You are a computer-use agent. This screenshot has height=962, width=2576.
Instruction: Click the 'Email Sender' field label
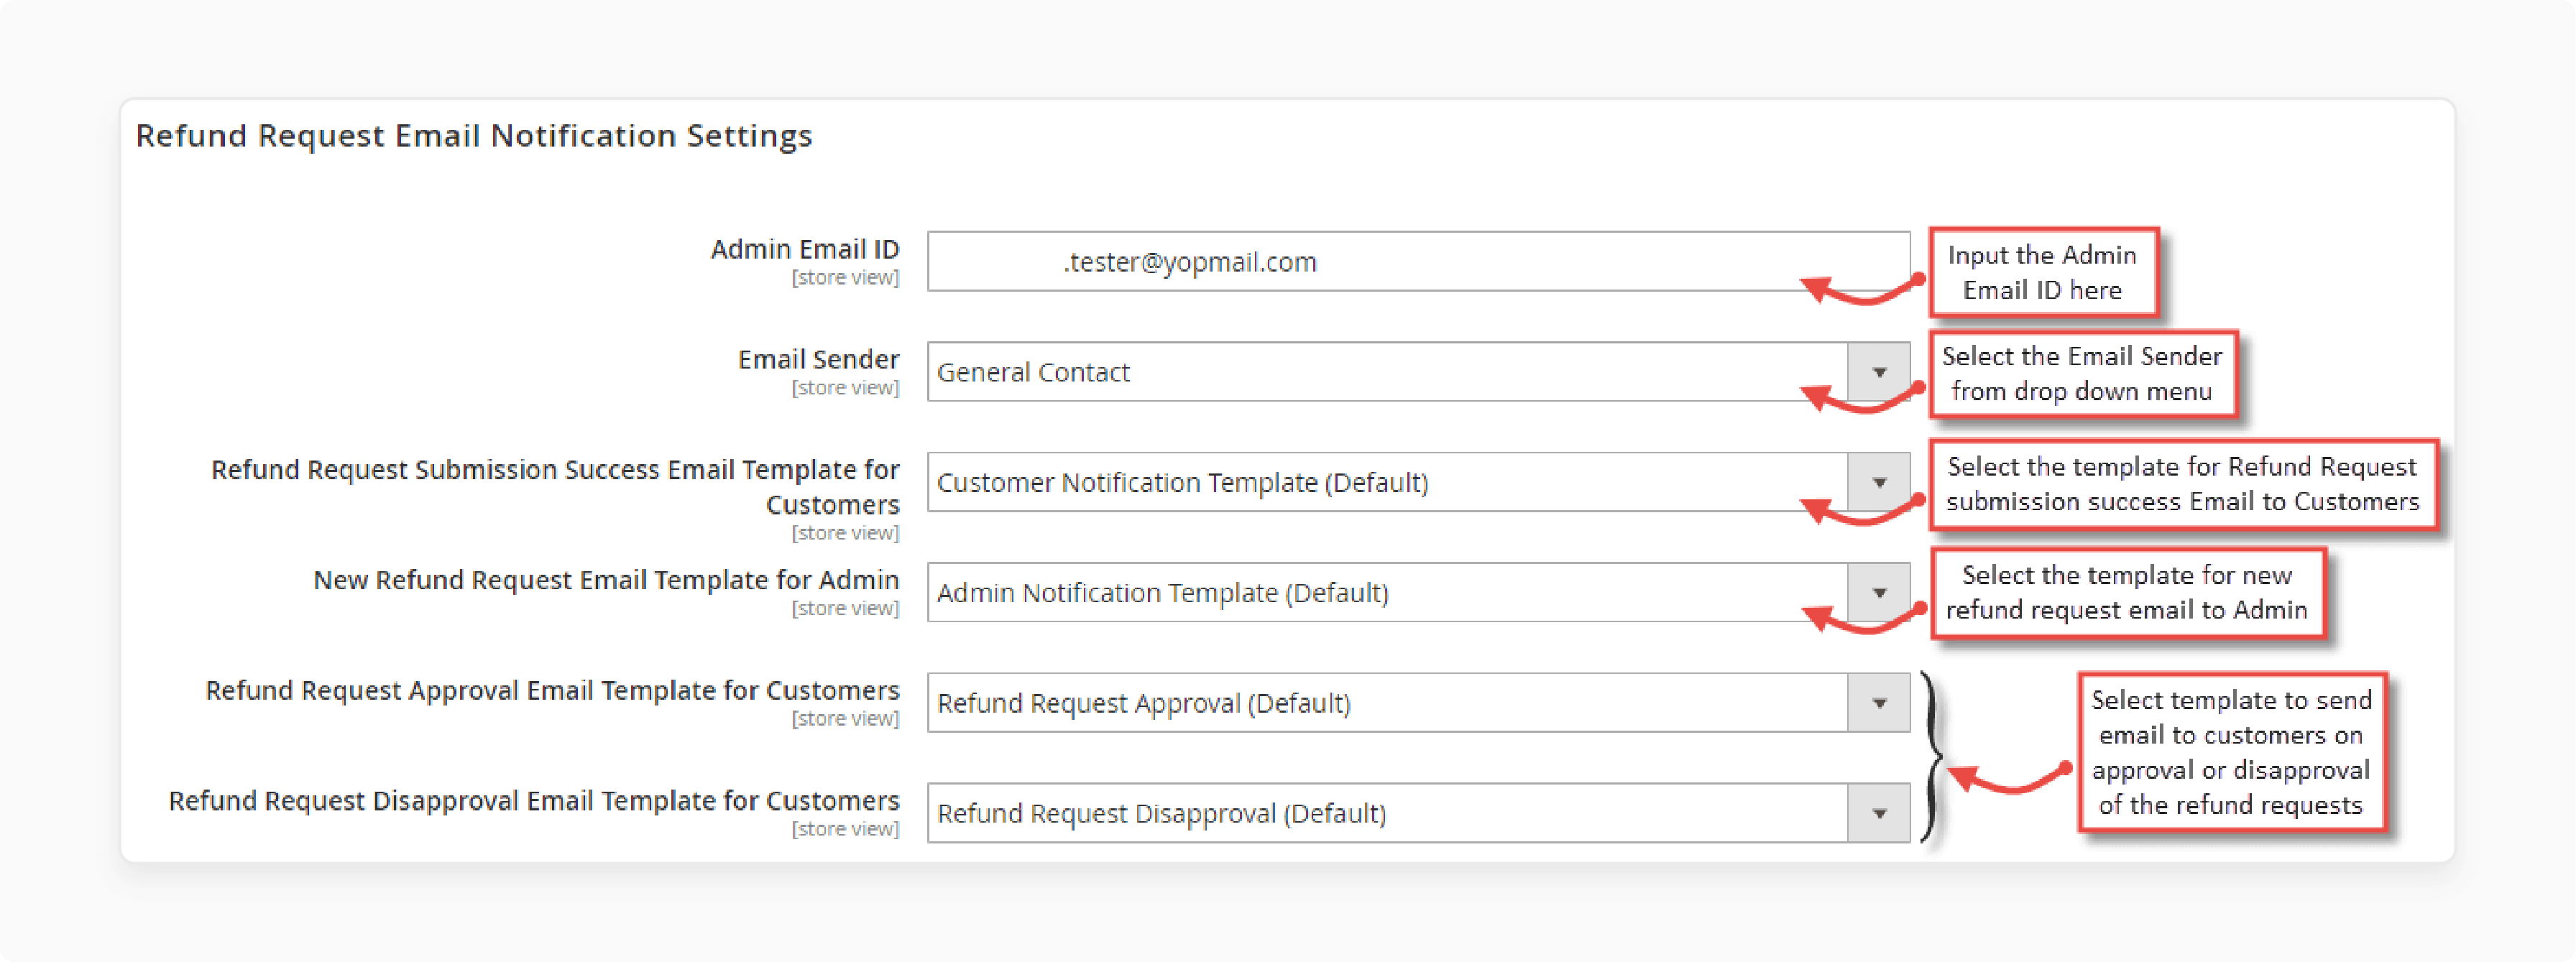coord(818,359)
